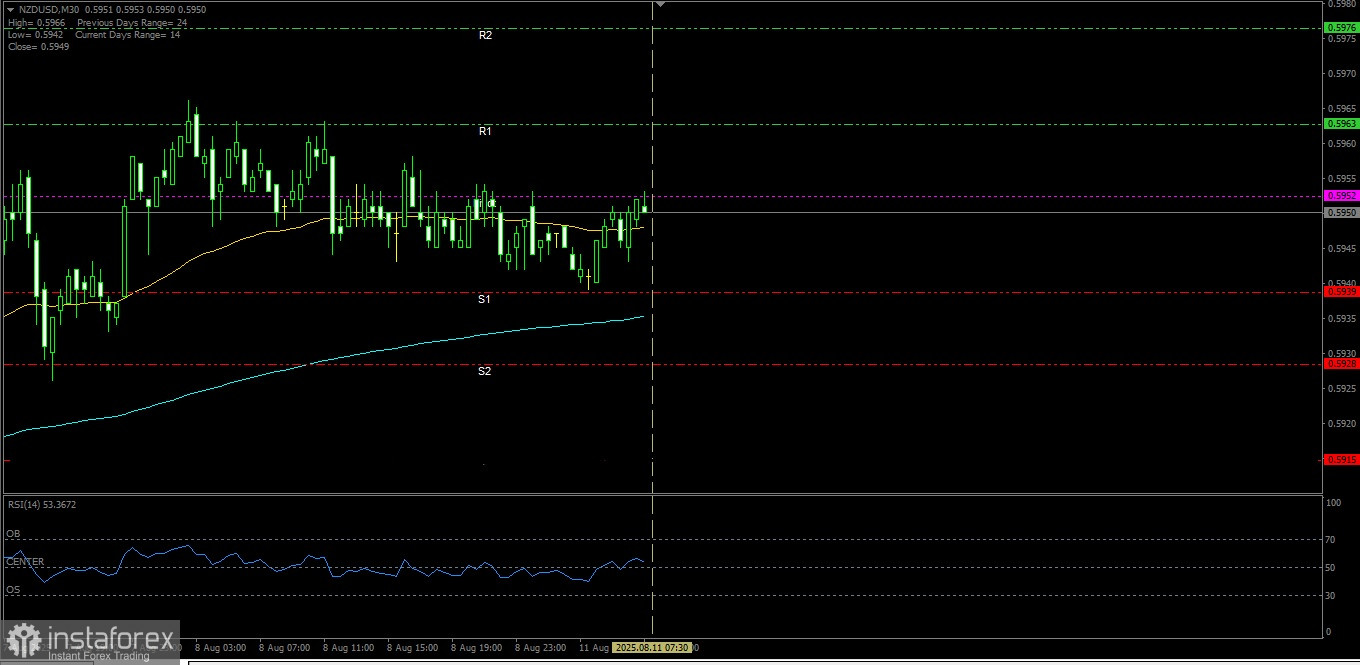Viewport: 1360px width, 665px height.
Task: Select the S1 support level label
Action: click(484, 299)
